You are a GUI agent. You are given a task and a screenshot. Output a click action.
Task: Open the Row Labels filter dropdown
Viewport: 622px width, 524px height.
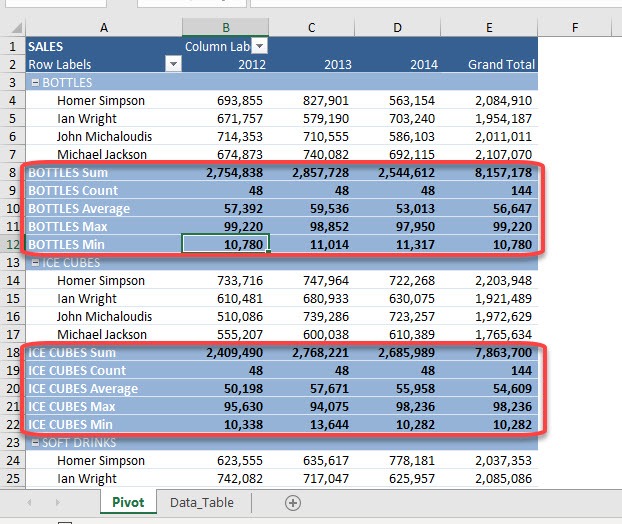173,64
